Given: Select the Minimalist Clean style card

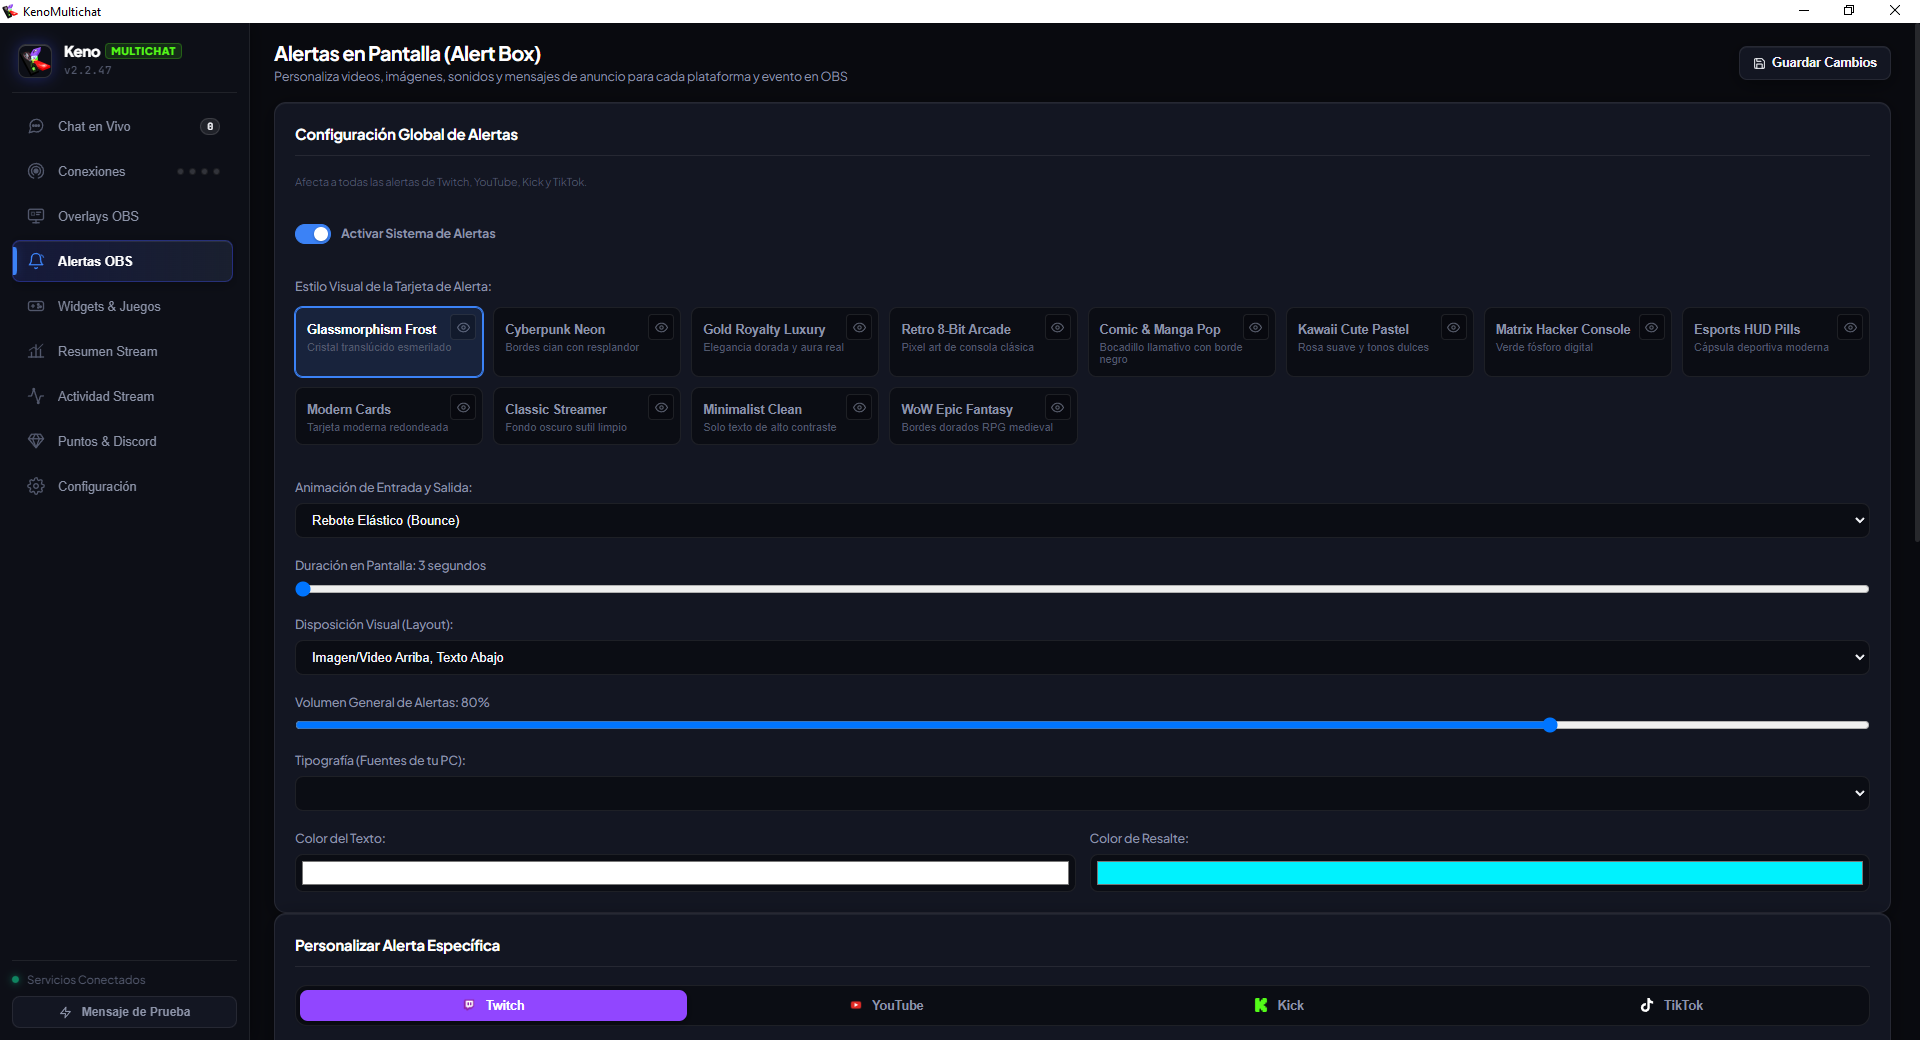Looking at the screenshot, I should coord(784,416).
